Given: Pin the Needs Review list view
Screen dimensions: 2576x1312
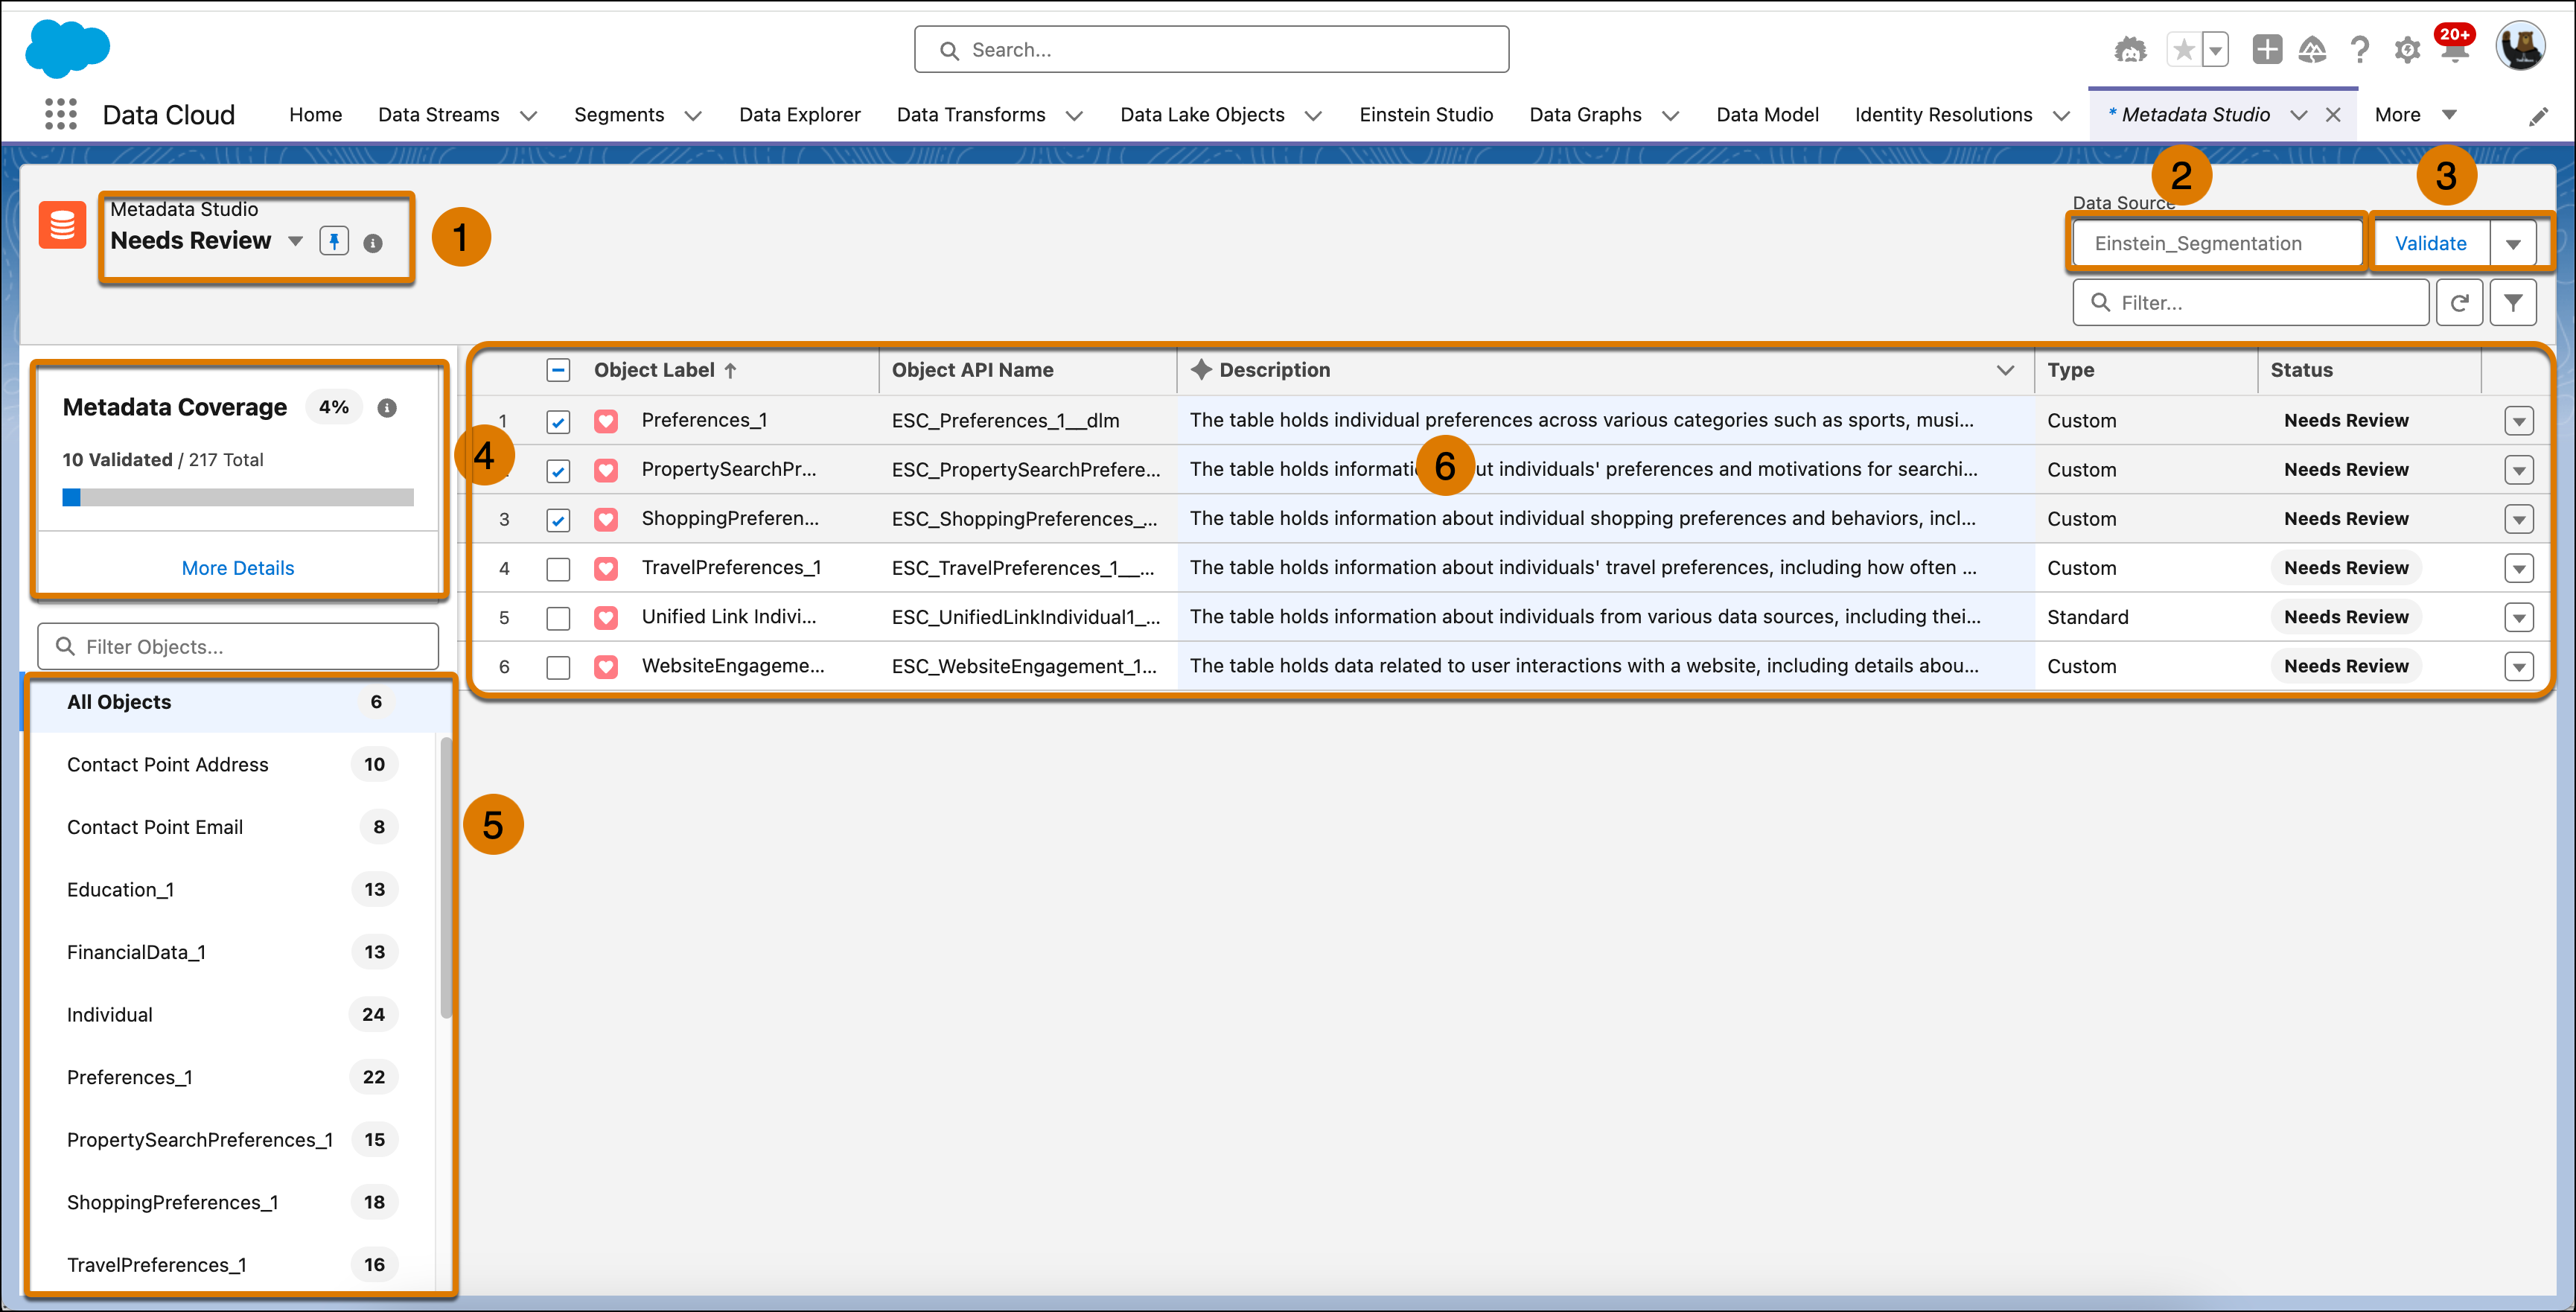Looking at the screenshot, I should point(334,241).
